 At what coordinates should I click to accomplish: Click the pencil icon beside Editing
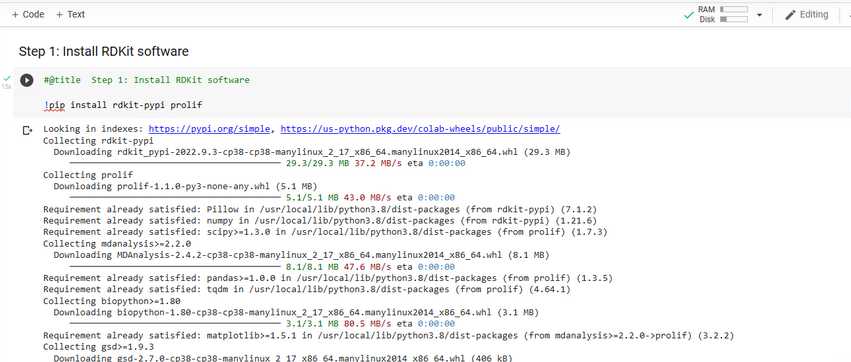tap(790, 15)
